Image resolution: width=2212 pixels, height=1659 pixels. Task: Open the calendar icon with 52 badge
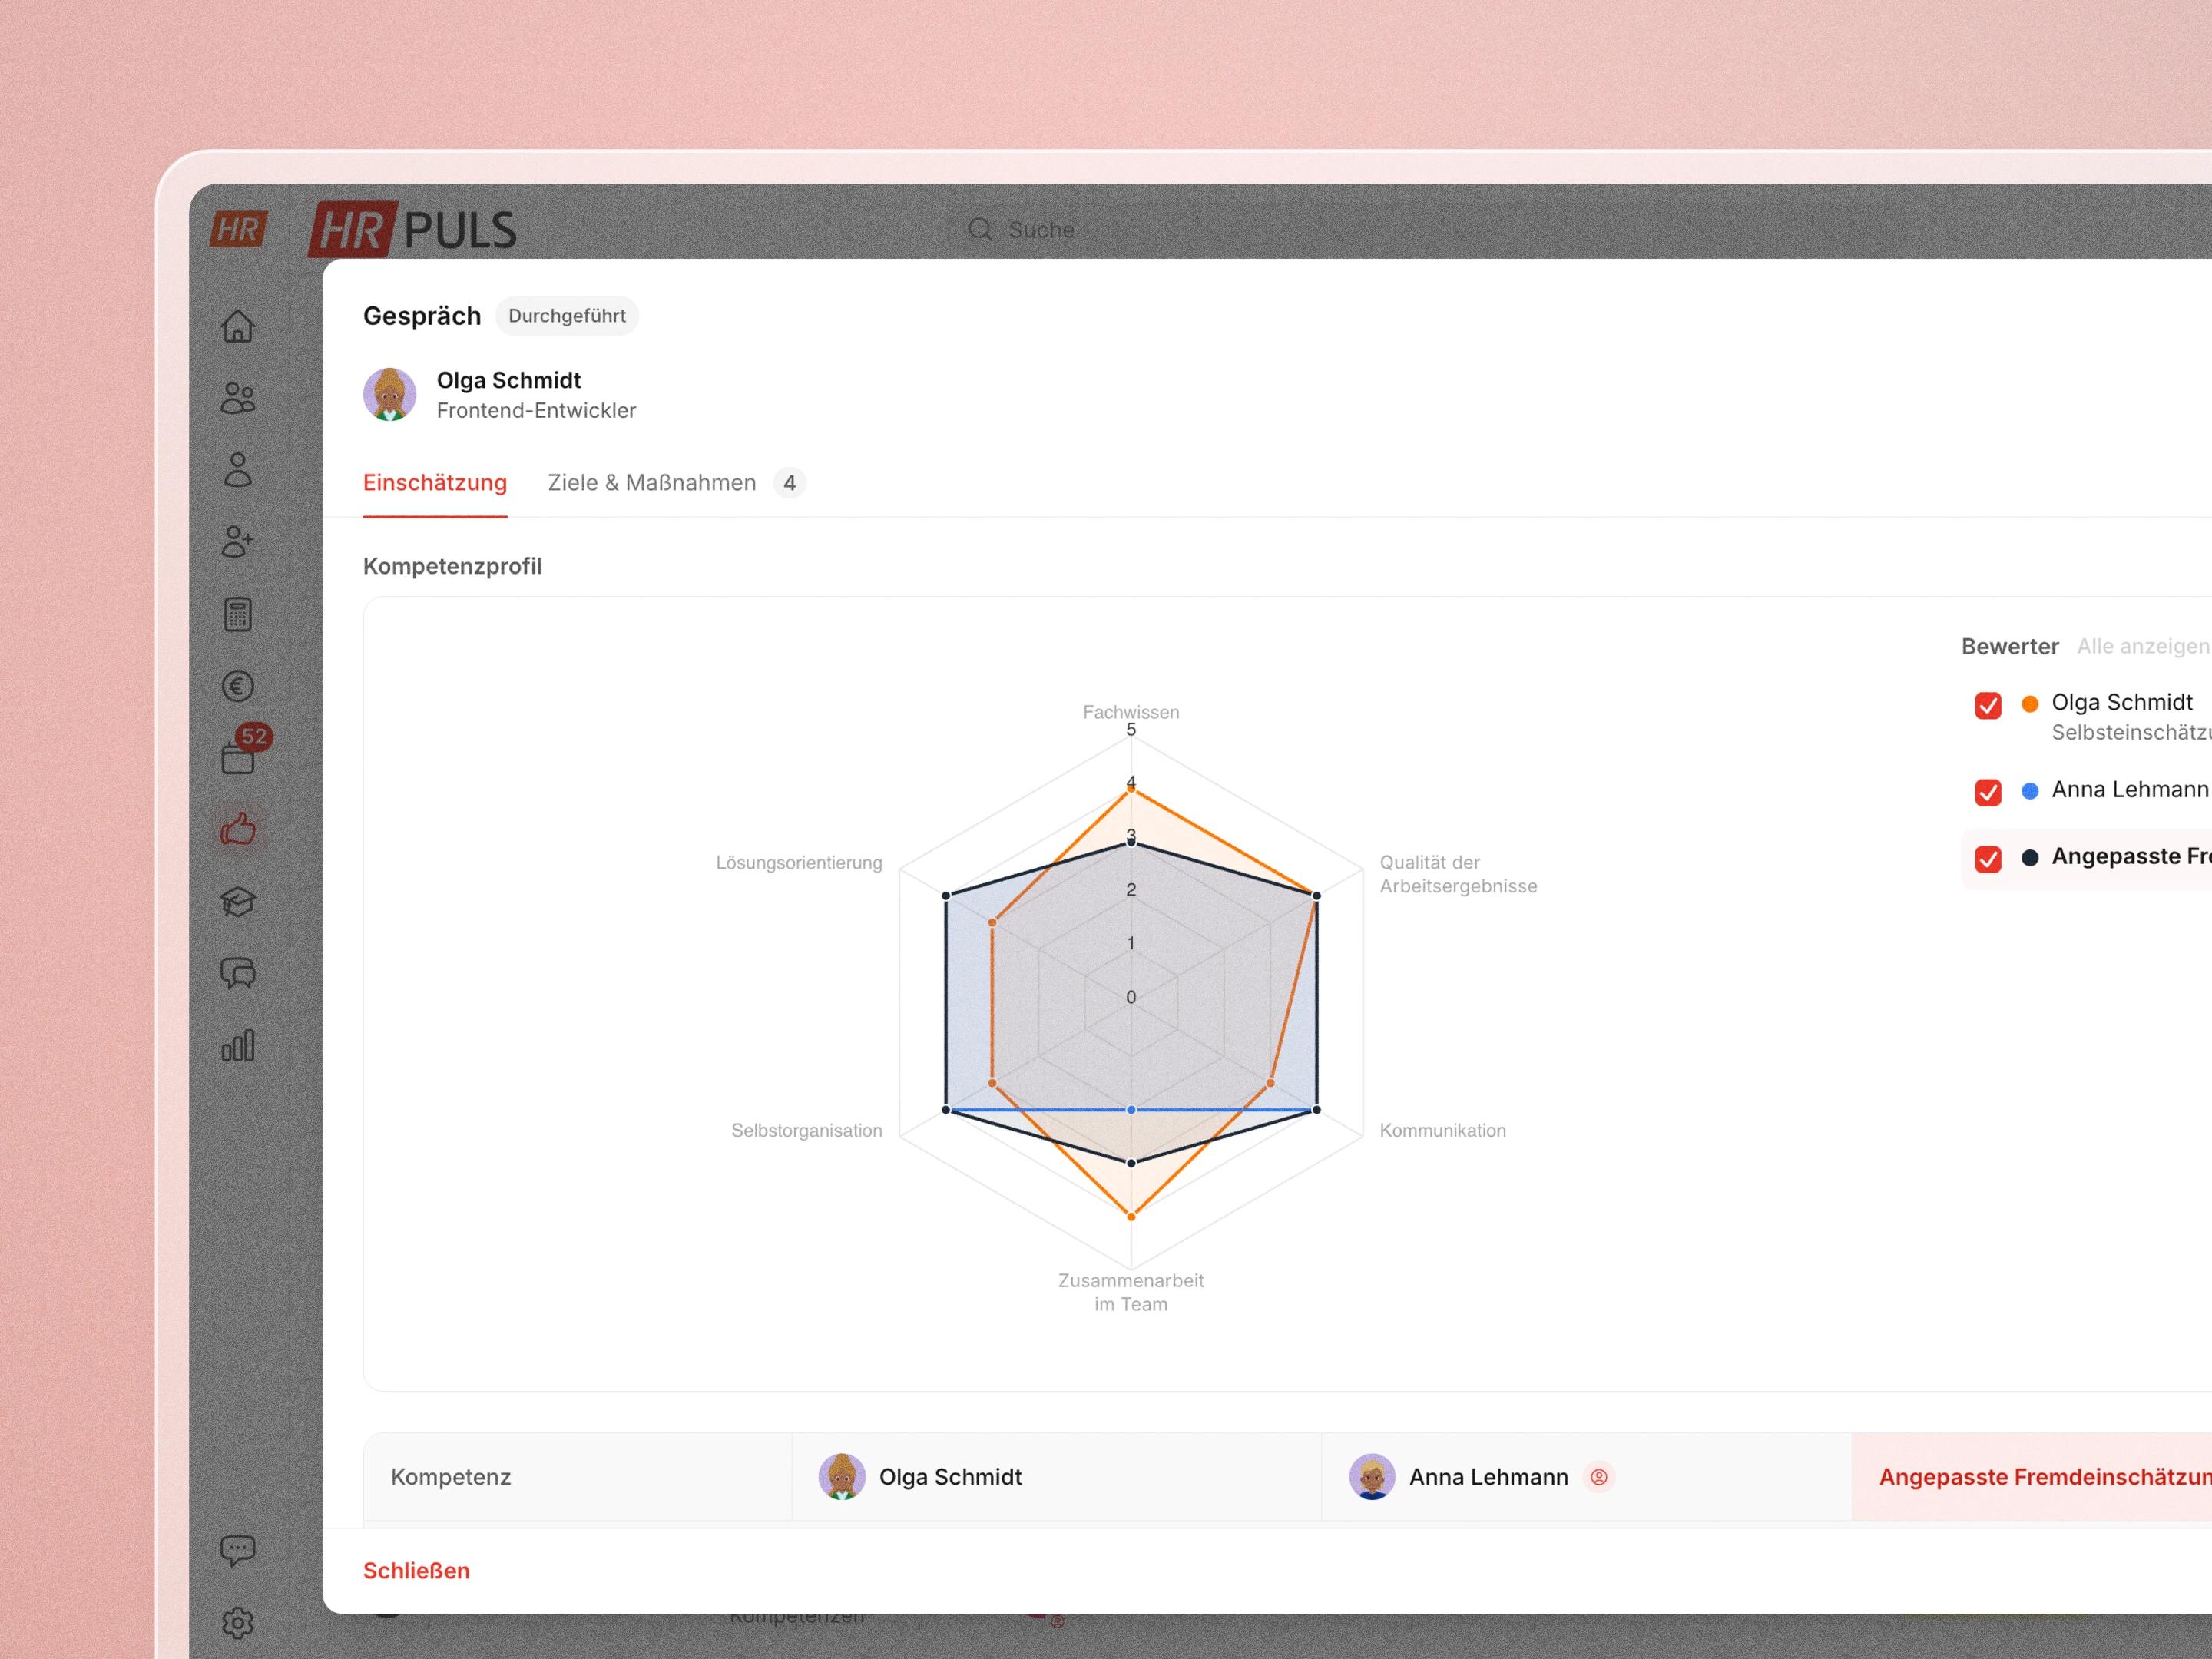[240, 755]
